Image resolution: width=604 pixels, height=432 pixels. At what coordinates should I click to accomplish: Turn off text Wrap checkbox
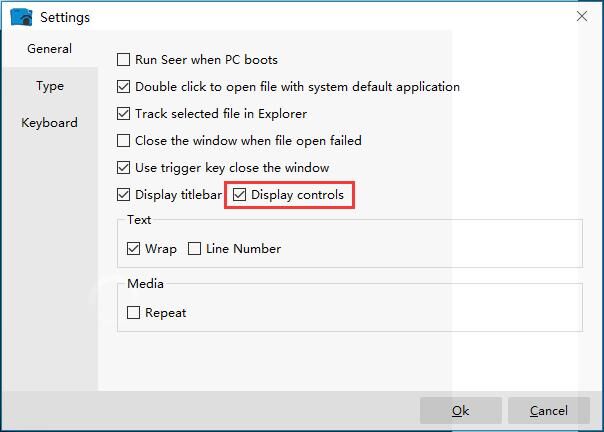[x=134, y=249]
